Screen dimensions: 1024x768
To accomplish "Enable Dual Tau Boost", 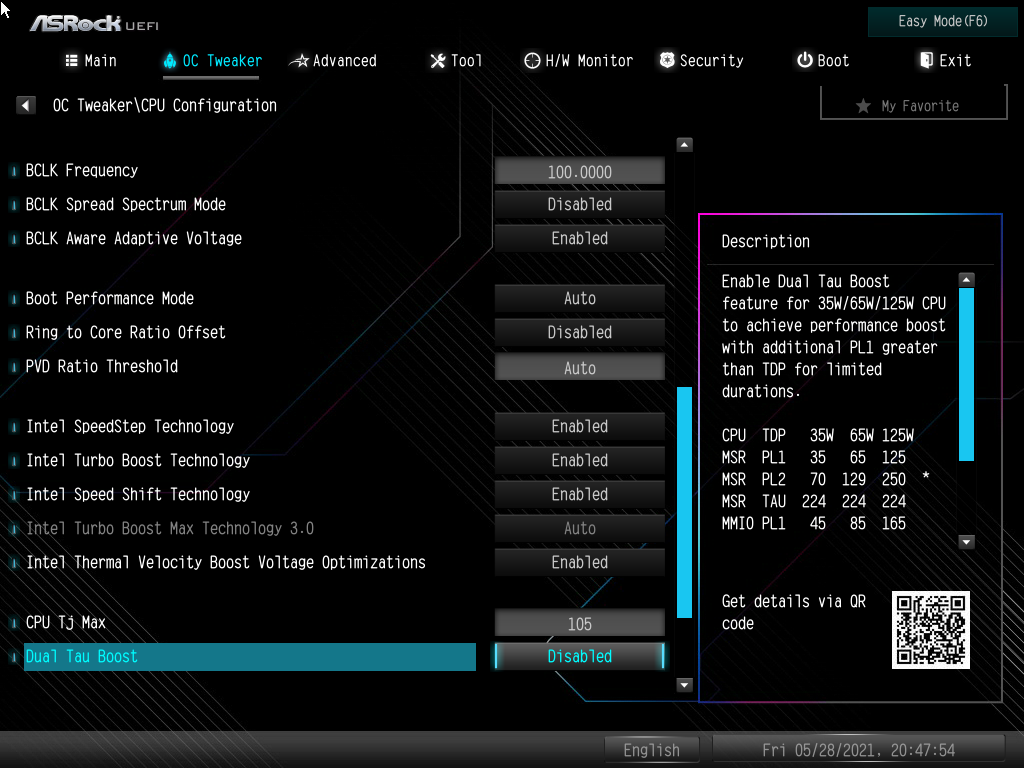I will pyautogui.click(x=579, y=656).
